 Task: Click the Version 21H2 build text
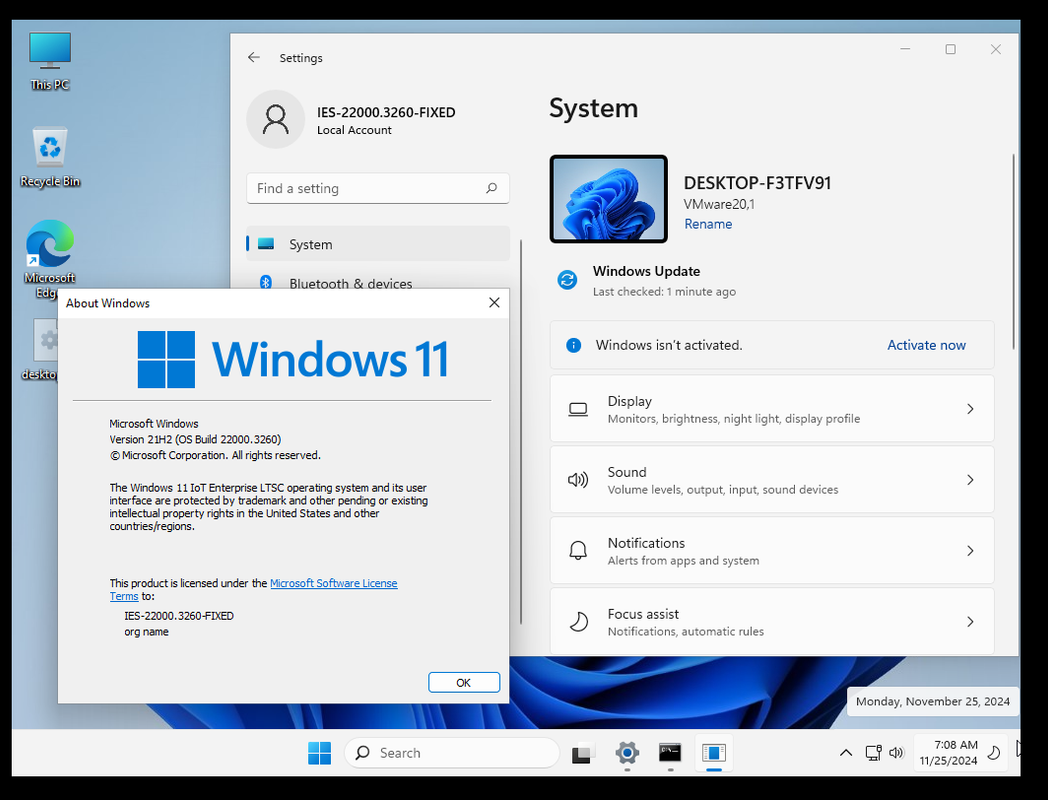click(x=195, y=439)
